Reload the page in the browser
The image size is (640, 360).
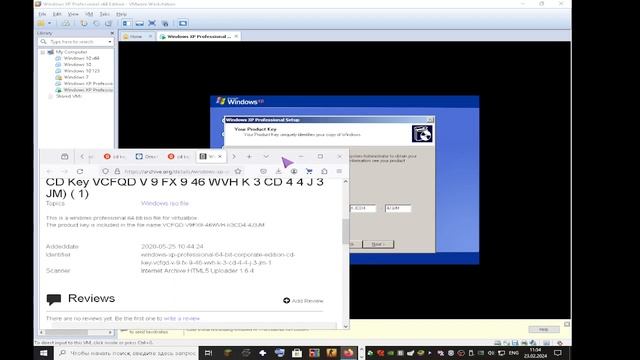tap(80, 171)
